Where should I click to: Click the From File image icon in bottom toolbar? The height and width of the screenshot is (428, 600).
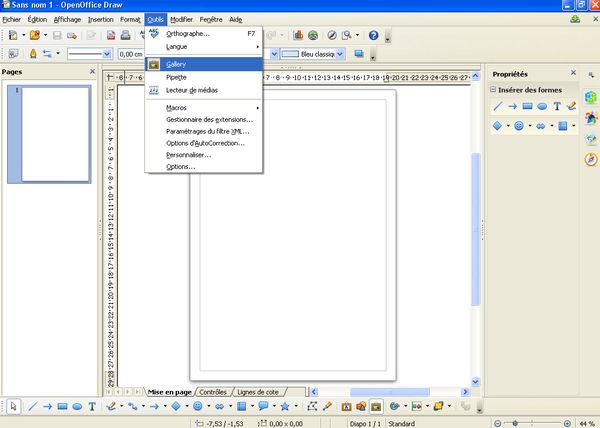pos(361,406)
